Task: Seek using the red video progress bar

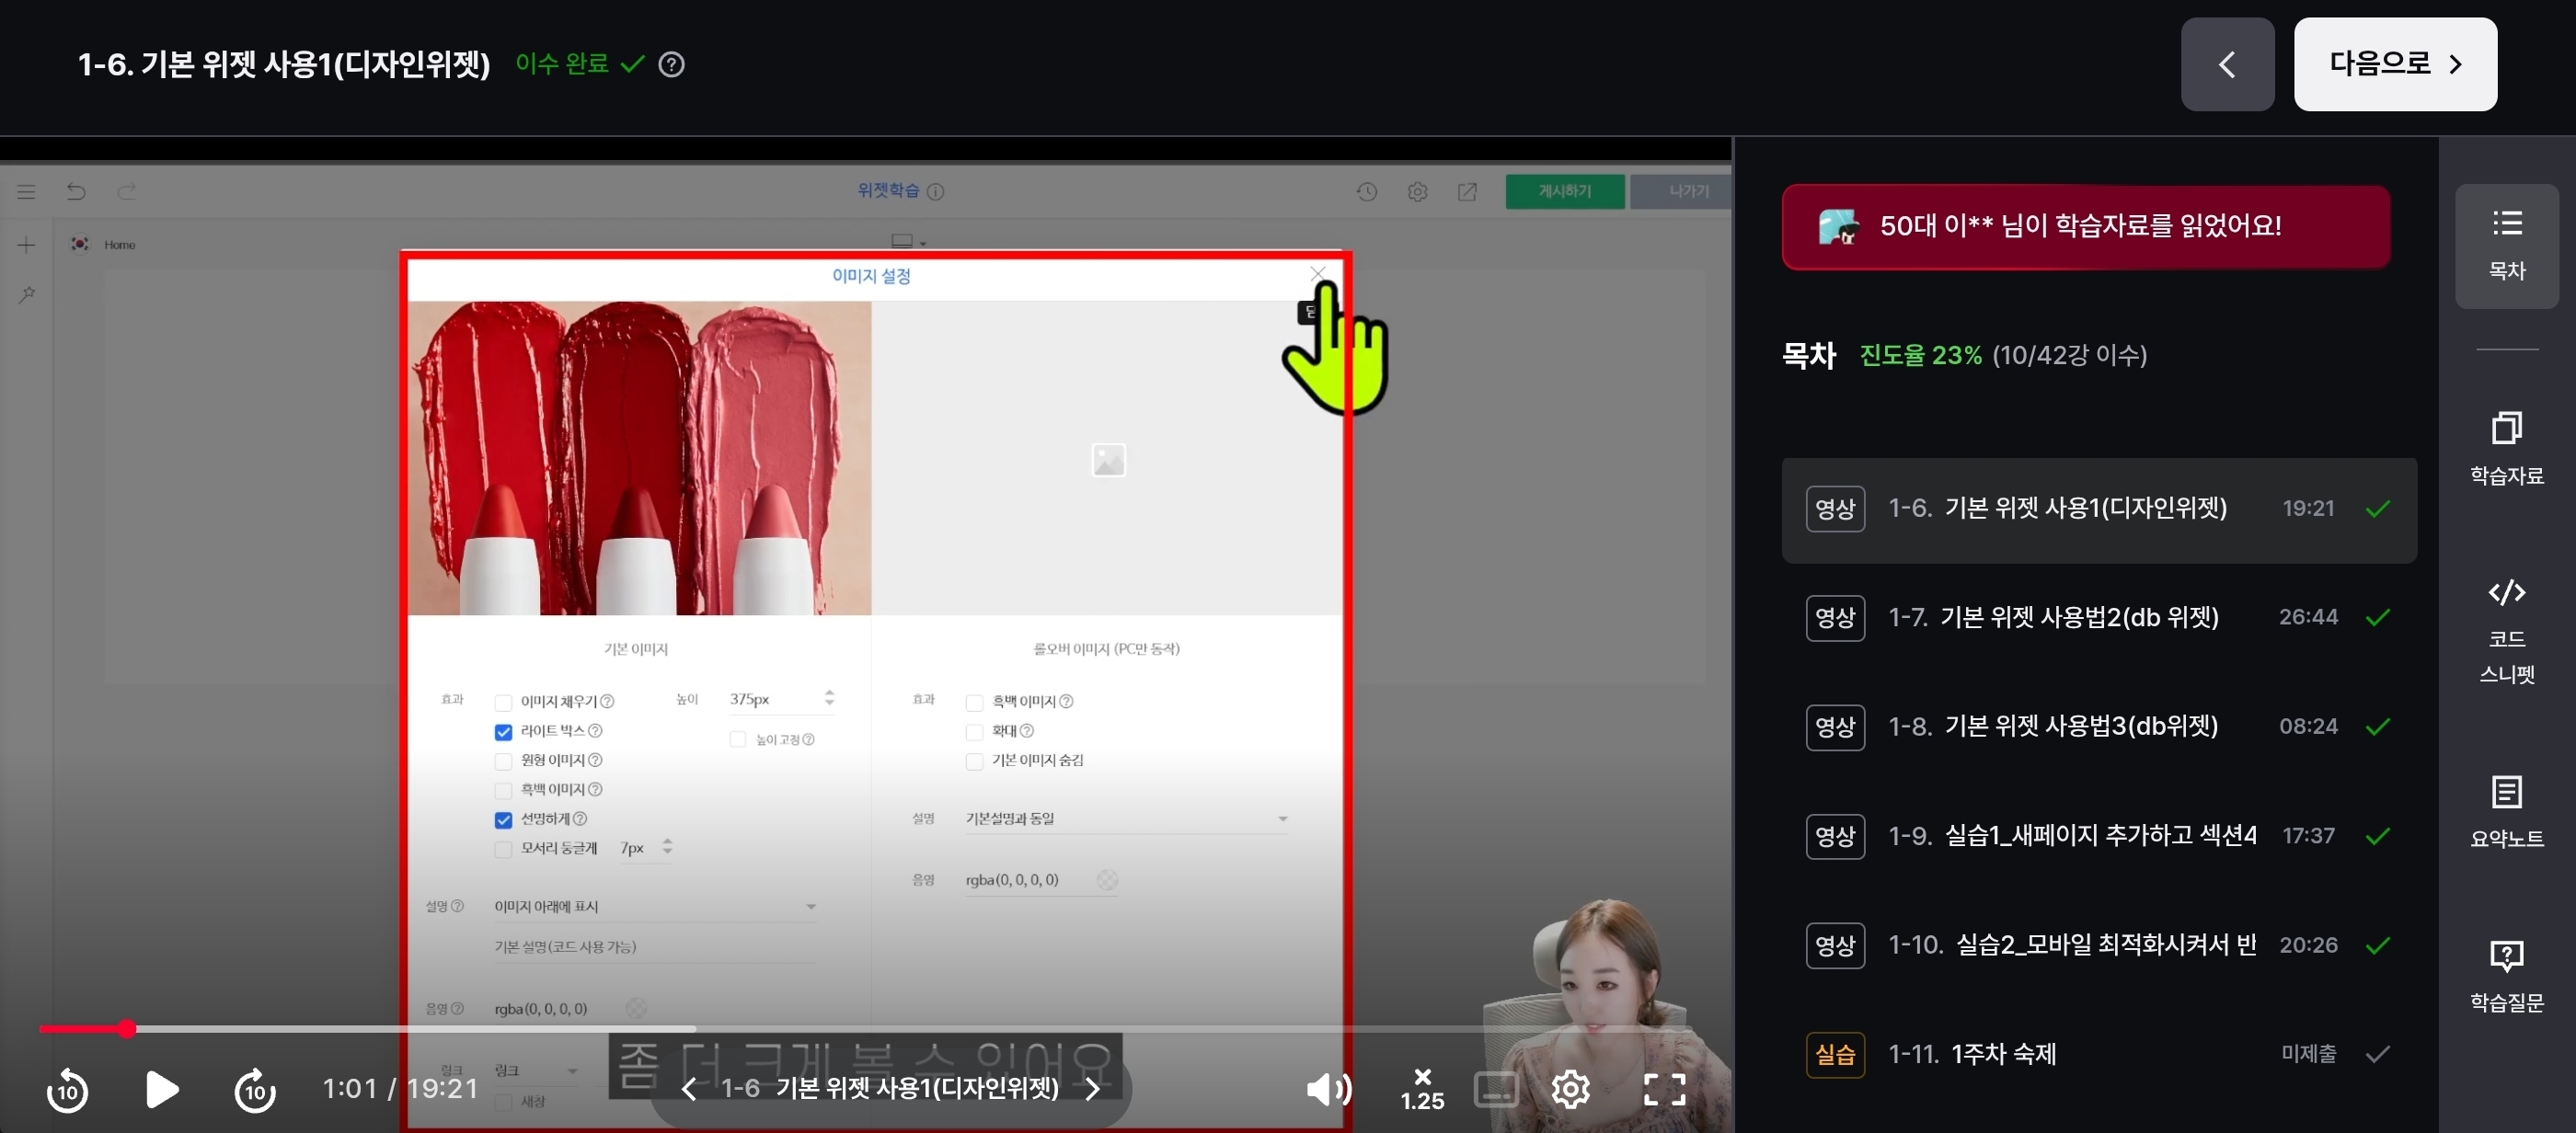Action: pos(866,1028)
